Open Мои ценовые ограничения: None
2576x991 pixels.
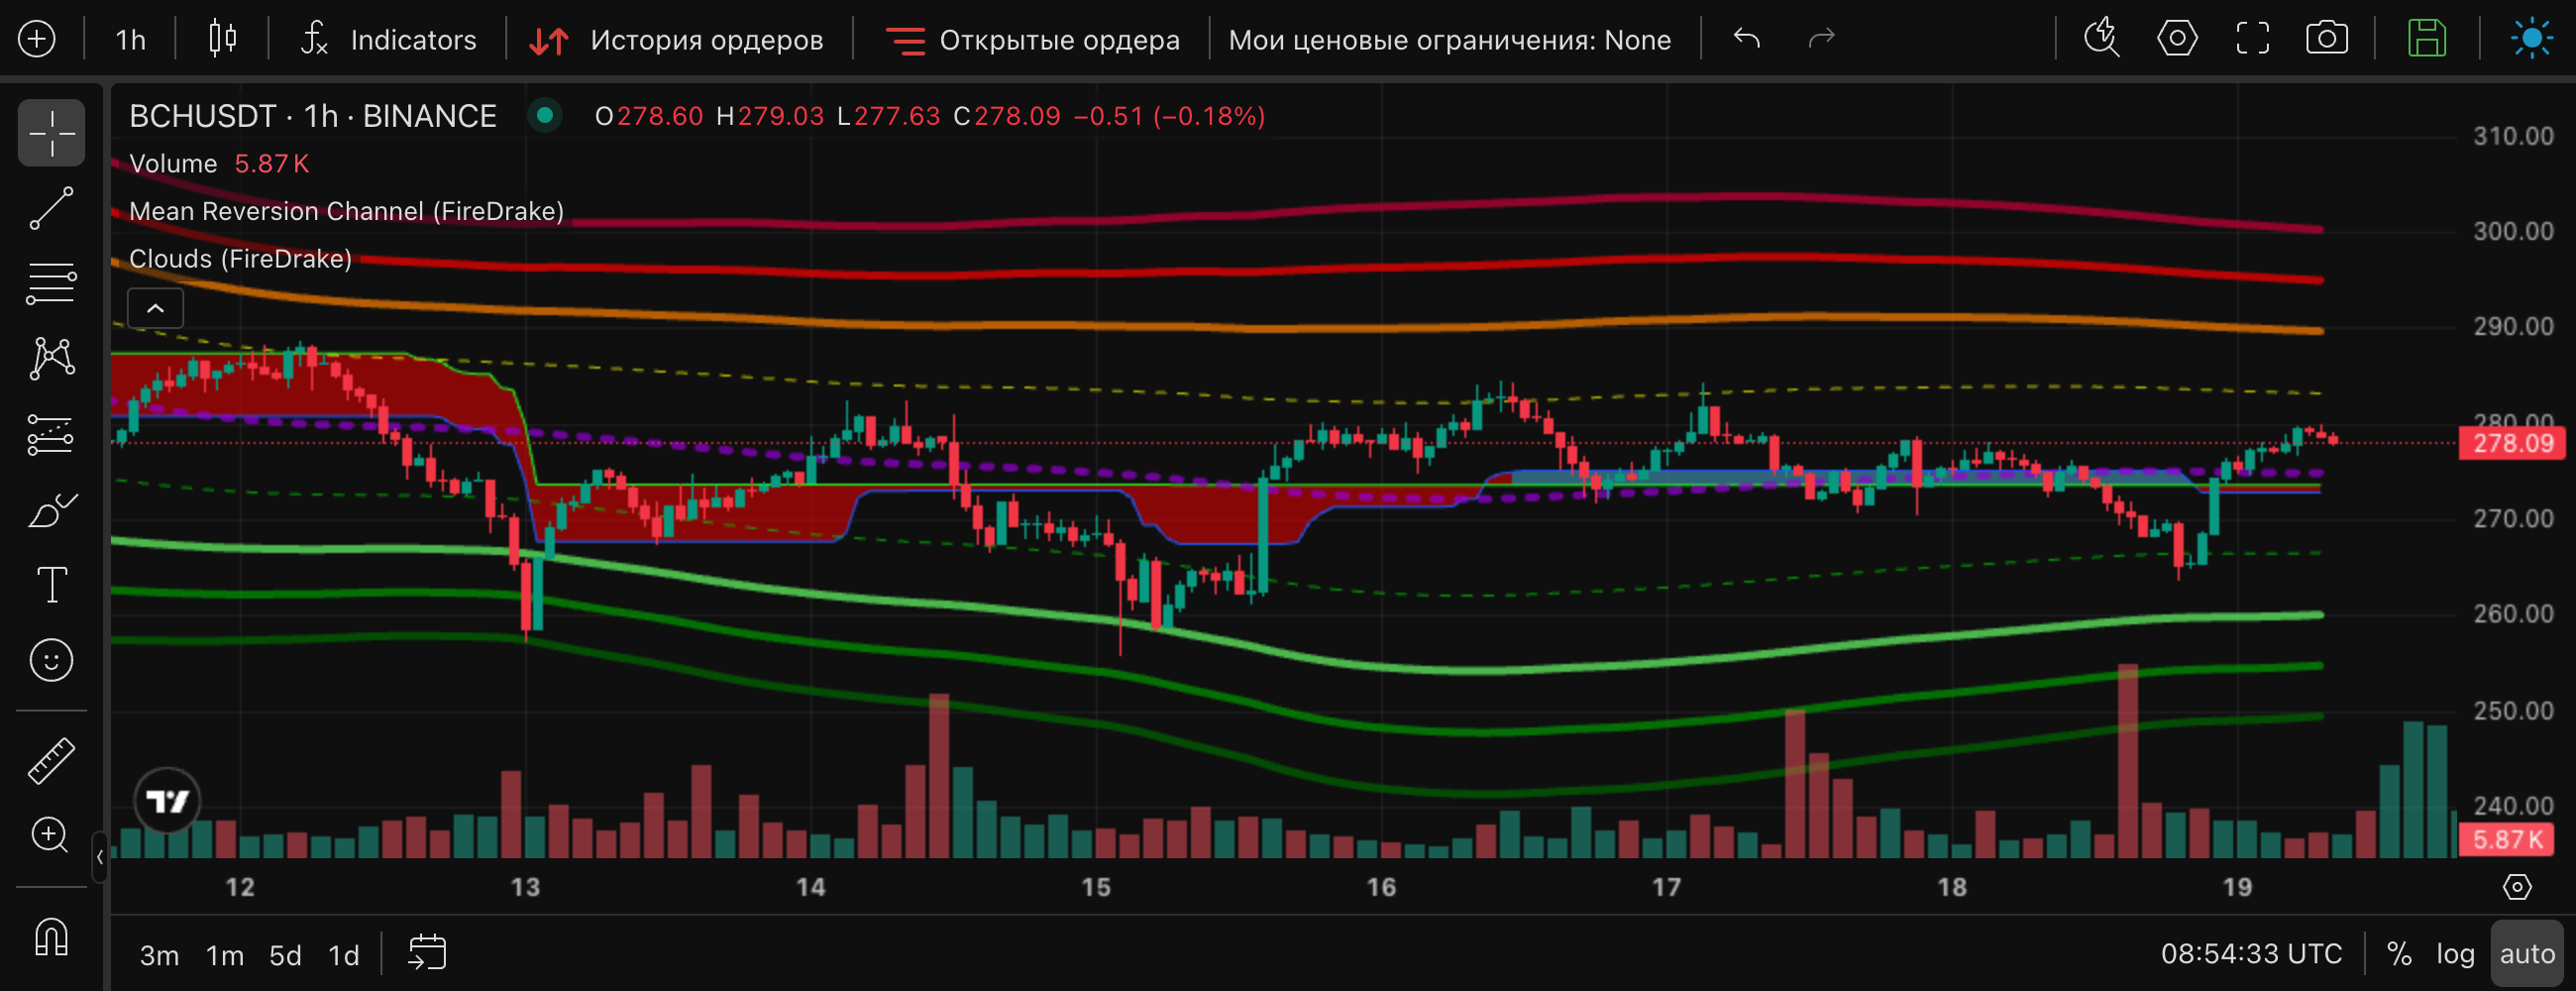click(x=1449, y=40)
